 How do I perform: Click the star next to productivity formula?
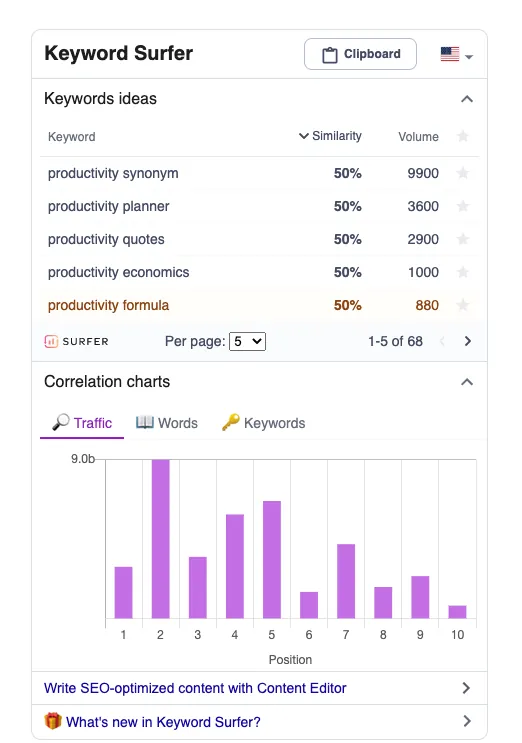tap(463, 305)
